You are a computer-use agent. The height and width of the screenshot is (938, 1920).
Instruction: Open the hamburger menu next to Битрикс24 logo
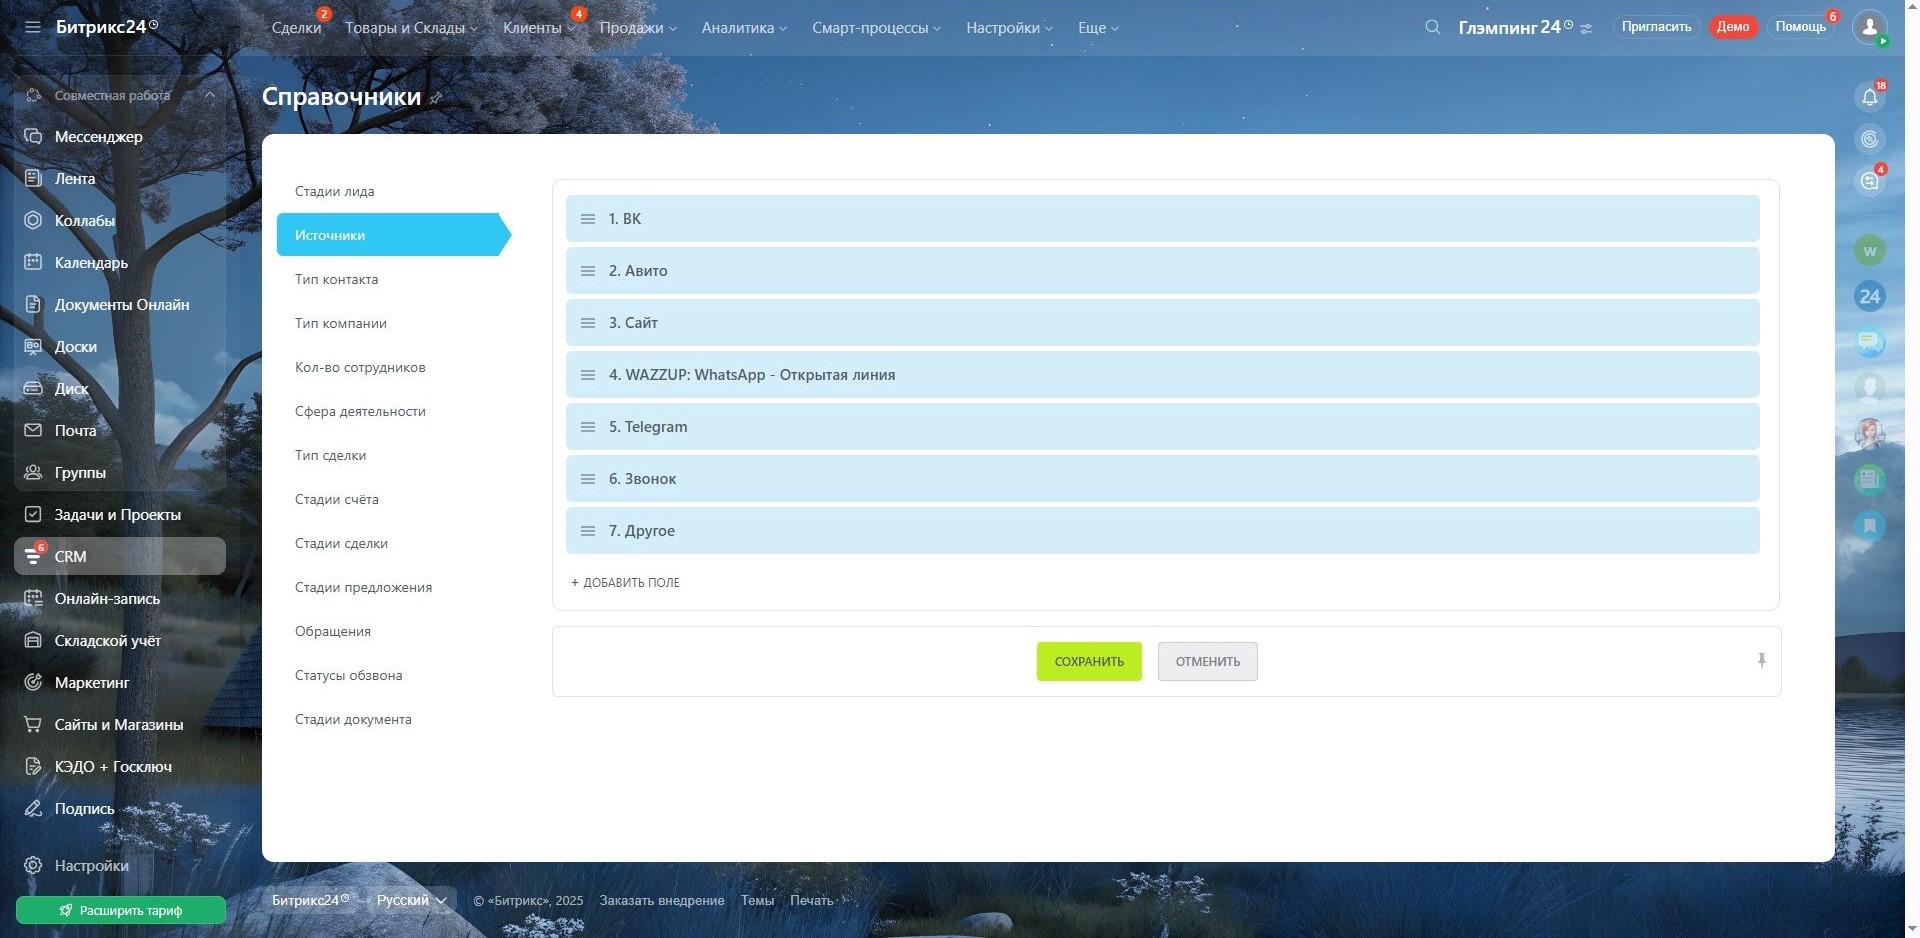tap(33, 27)
